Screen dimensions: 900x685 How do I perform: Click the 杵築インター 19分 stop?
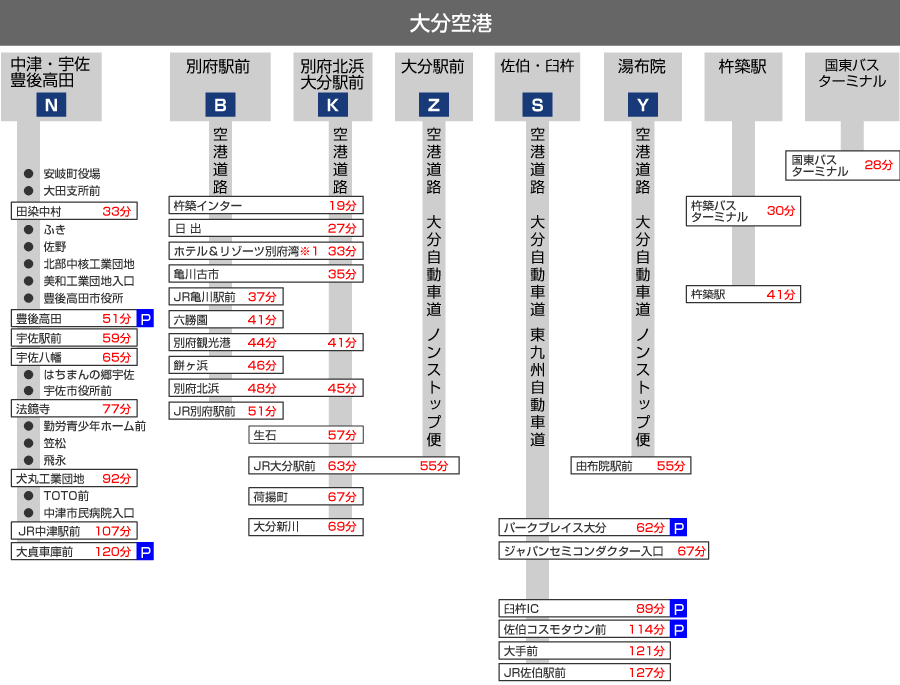point(266,206)
